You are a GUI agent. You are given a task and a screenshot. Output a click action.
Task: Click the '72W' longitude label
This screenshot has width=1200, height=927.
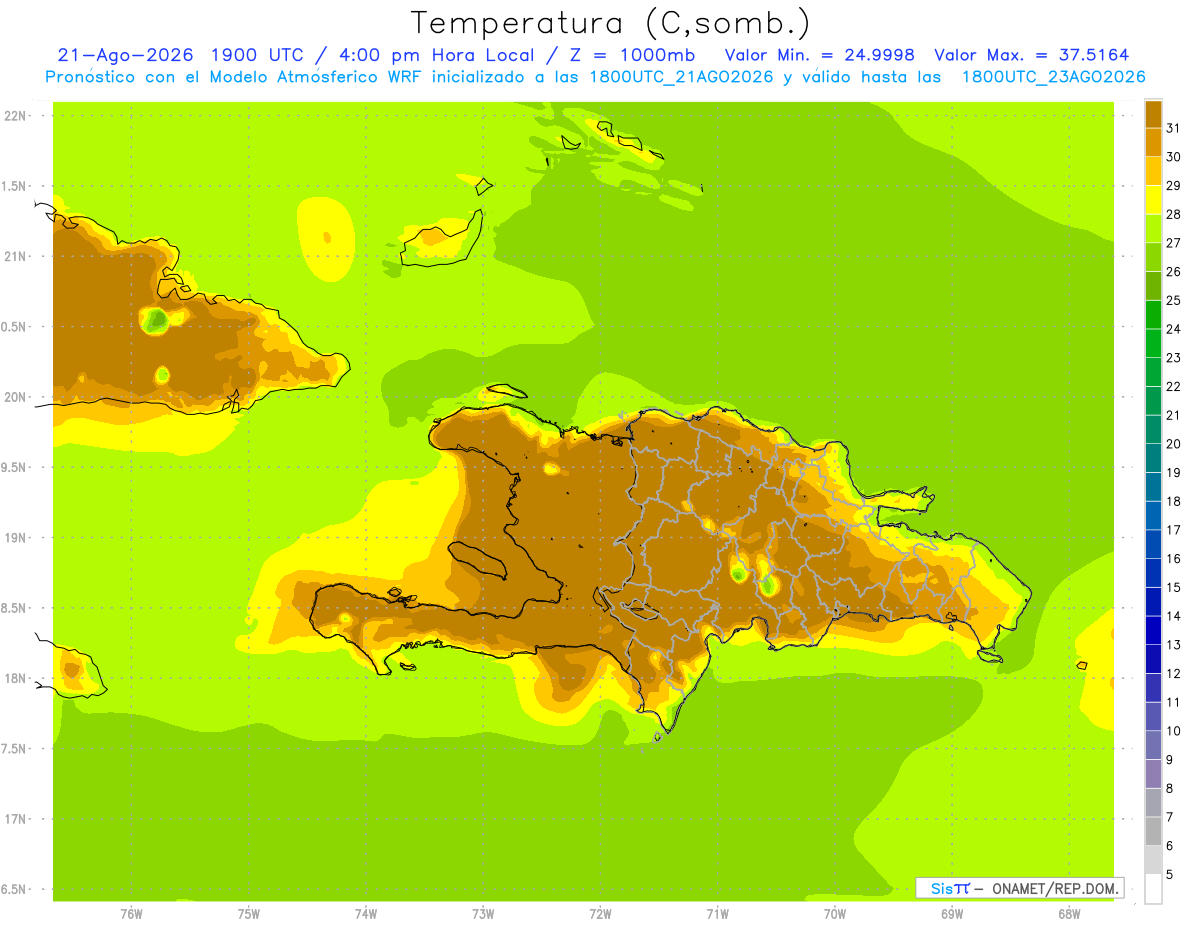[x=600, y=914]
